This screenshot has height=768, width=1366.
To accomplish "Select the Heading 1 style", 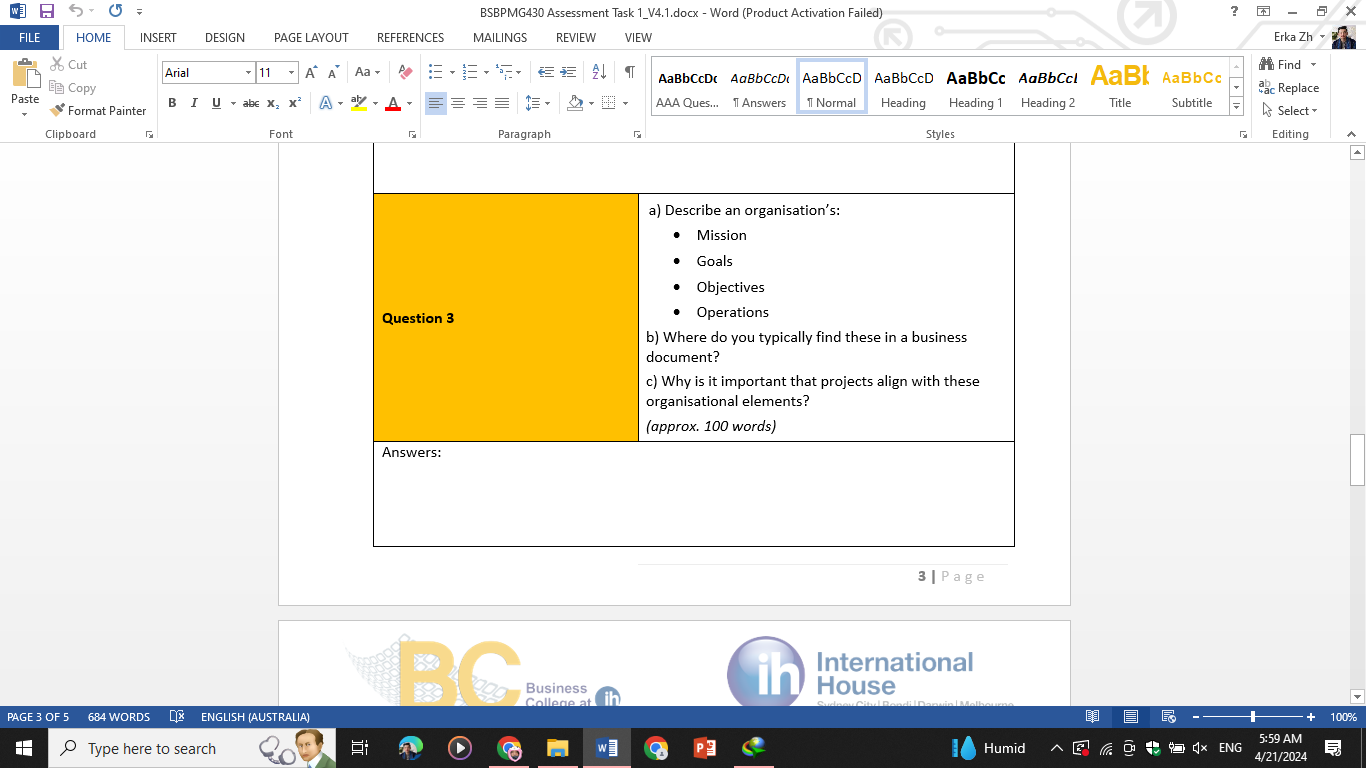I will click(x=975, y=85).
